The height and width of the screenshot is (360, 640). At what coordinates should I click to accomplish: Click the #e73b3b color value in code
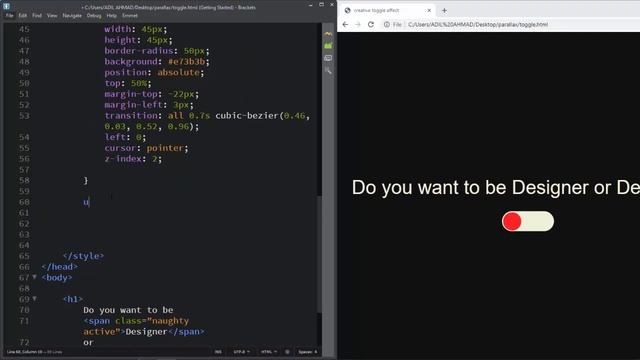click(x=187, y=62)
